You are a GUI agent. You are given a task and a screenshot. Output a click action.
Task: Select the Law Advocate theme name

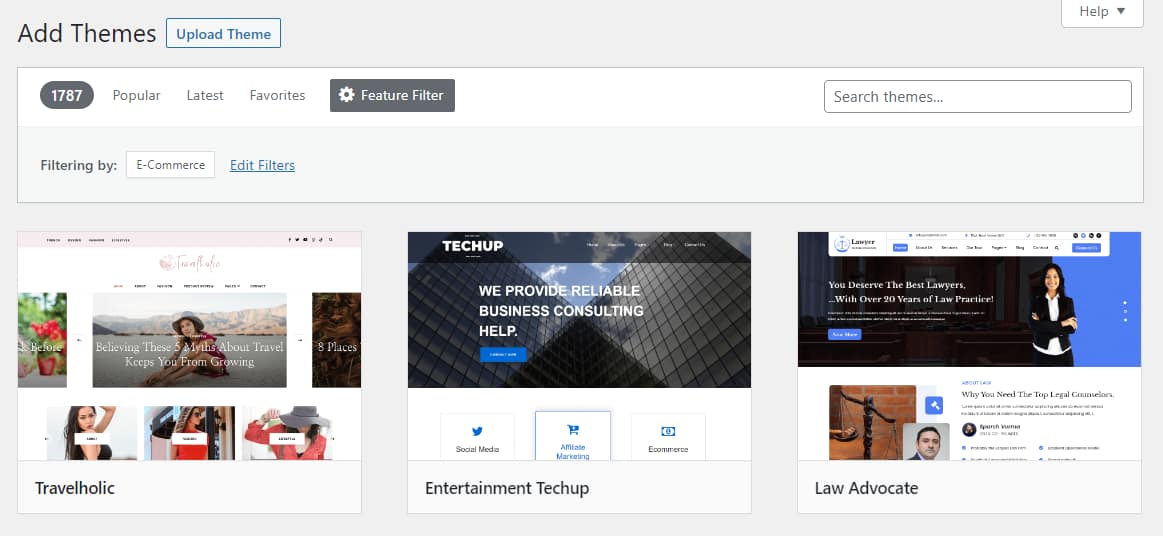point(866,488)
